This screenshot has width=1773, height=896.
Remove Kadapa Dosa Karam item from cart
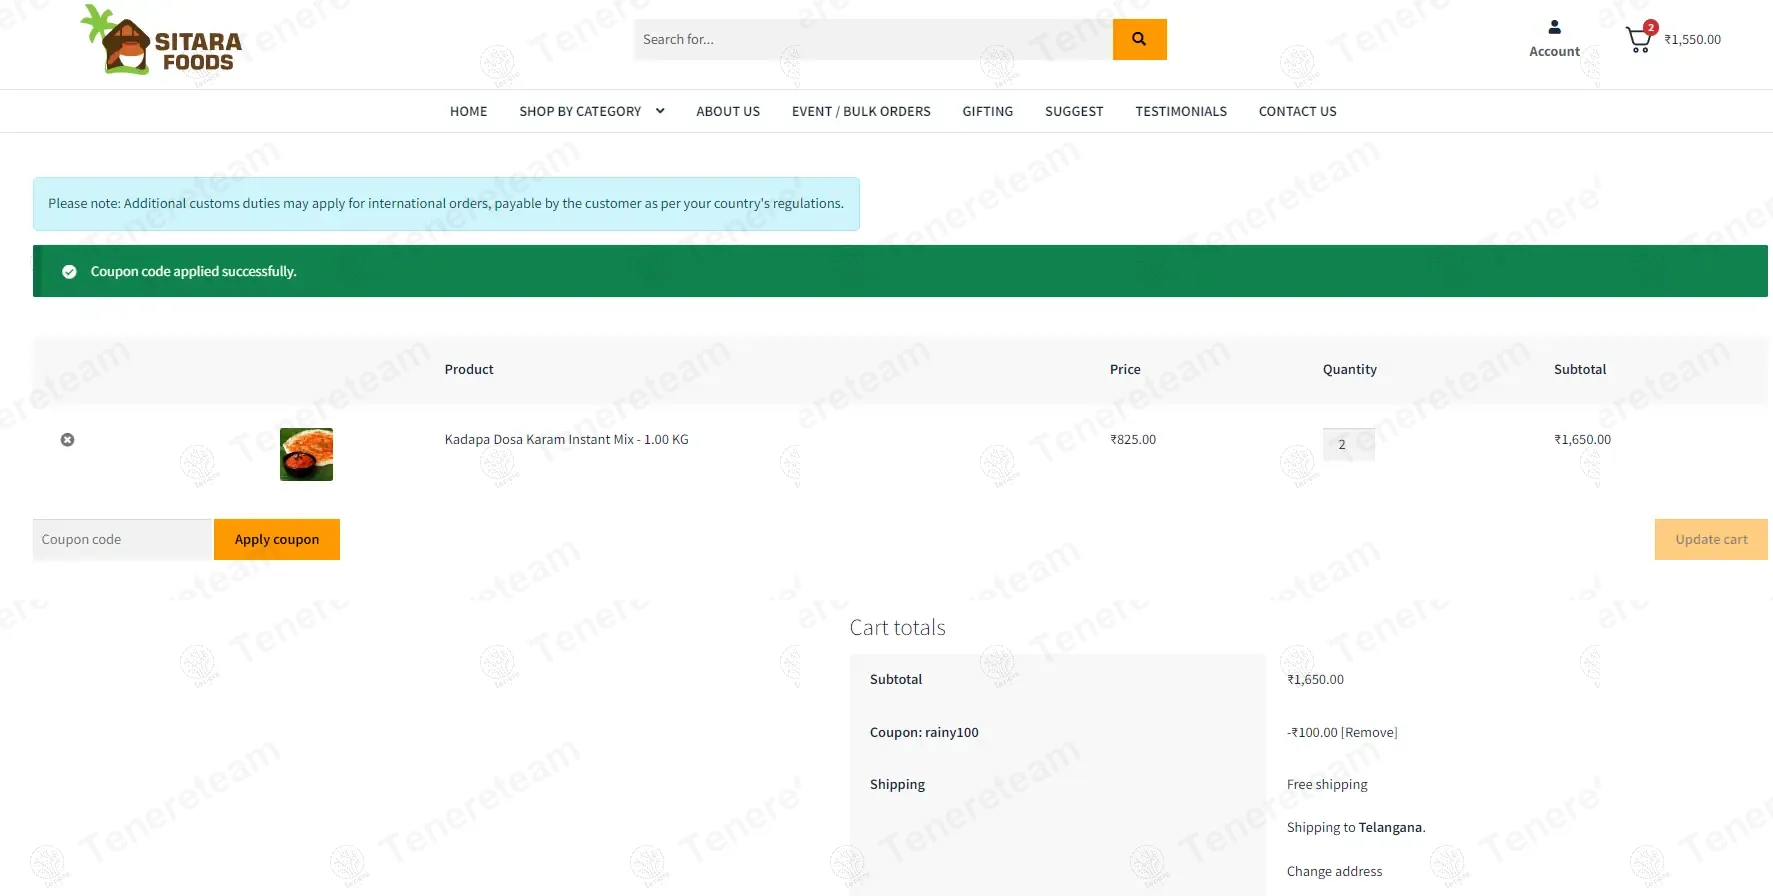[x=67, y=440]
